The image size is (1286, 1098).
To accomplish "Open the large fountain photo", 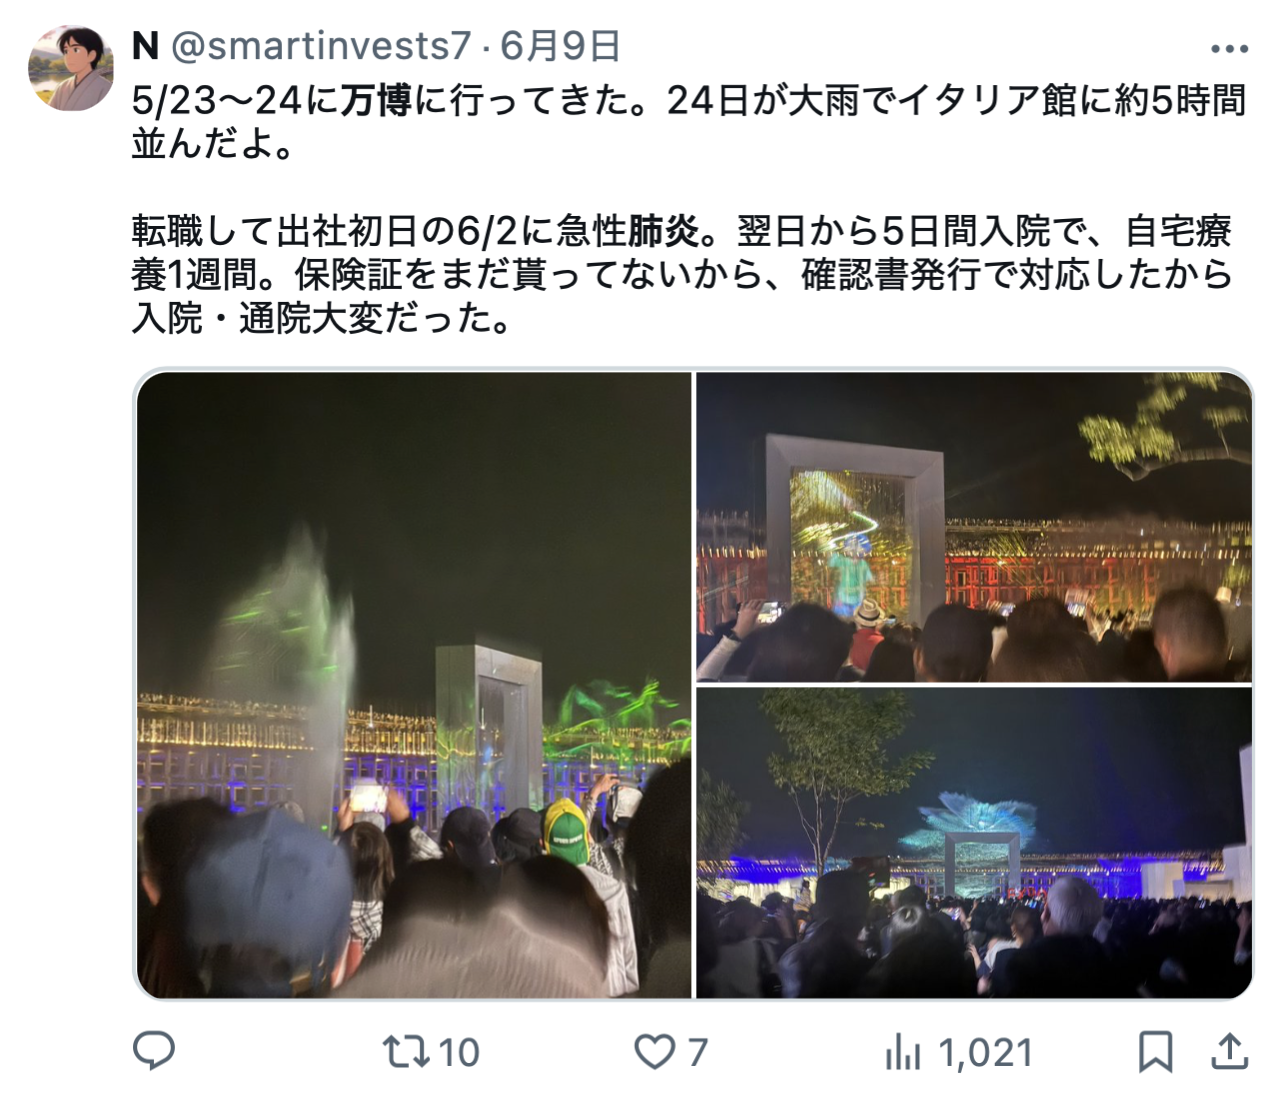I will click(413, 685).
